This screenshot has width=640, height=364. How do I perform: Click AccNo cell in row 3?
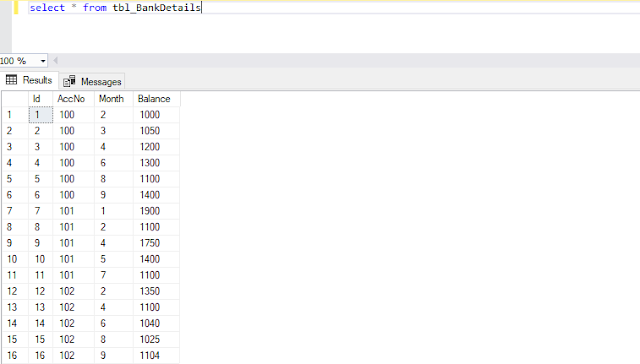pyautogui.click(x=73, y=147)
